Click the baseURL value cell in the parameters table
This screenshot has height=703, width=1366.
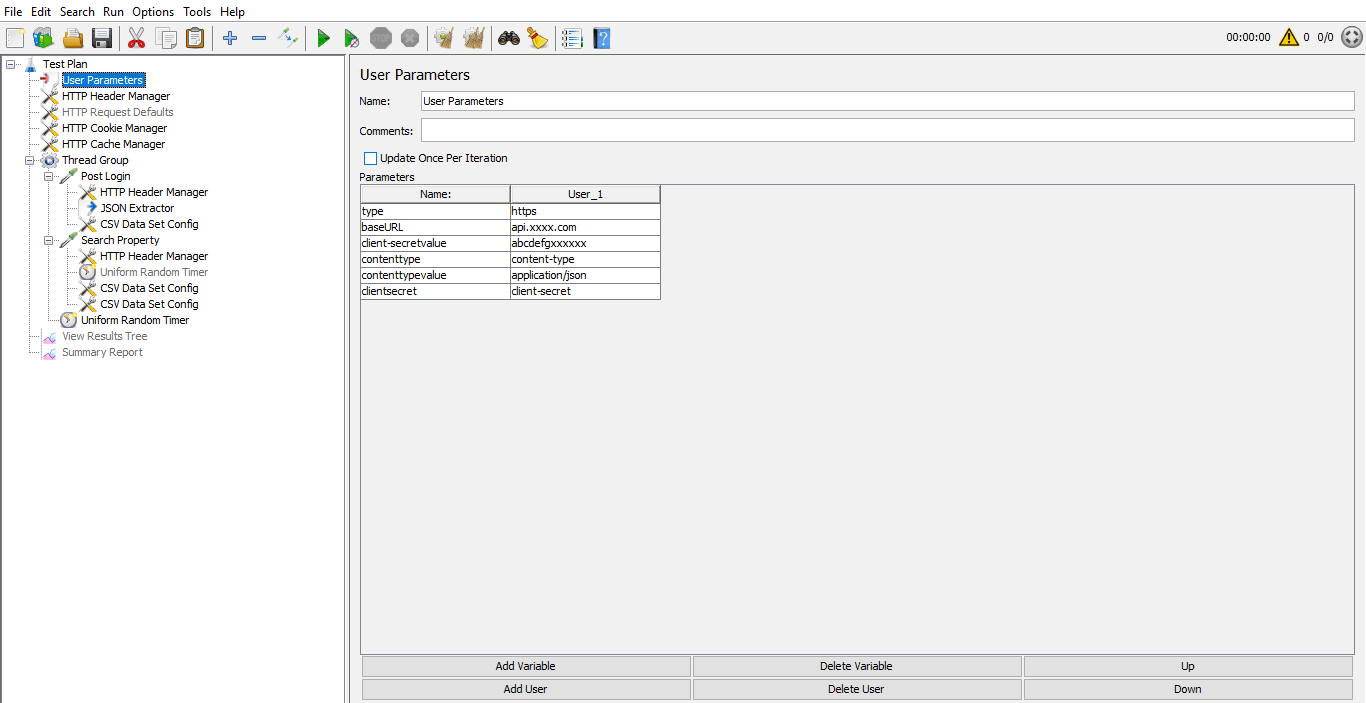coord(584,226)
